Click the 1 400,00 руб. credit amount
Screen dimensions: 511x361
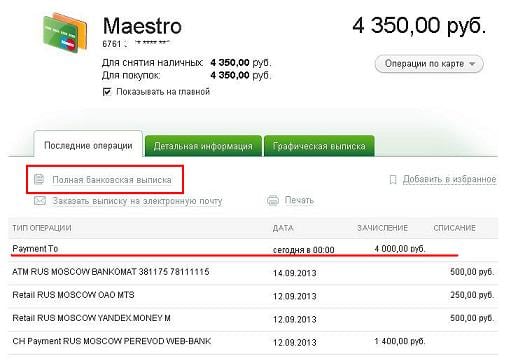pos(400,341)
